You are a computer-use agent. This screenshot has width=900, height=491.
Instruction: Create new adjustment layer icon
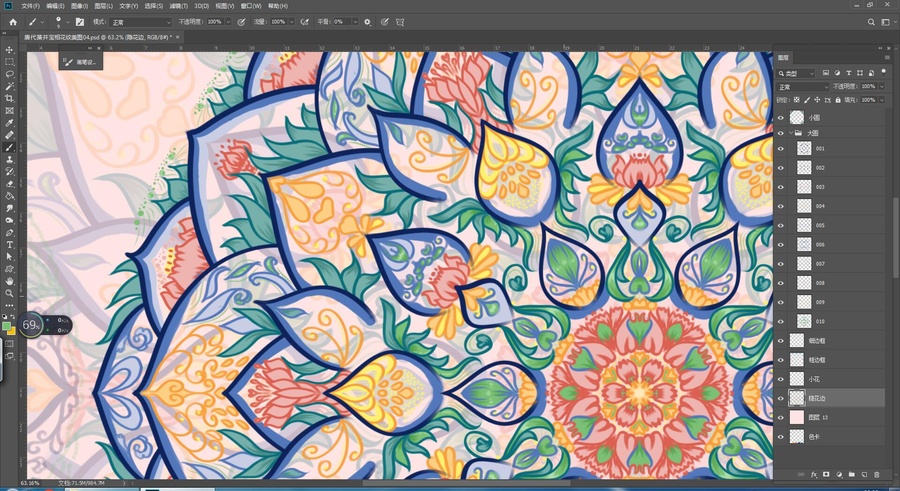(839, 474)
